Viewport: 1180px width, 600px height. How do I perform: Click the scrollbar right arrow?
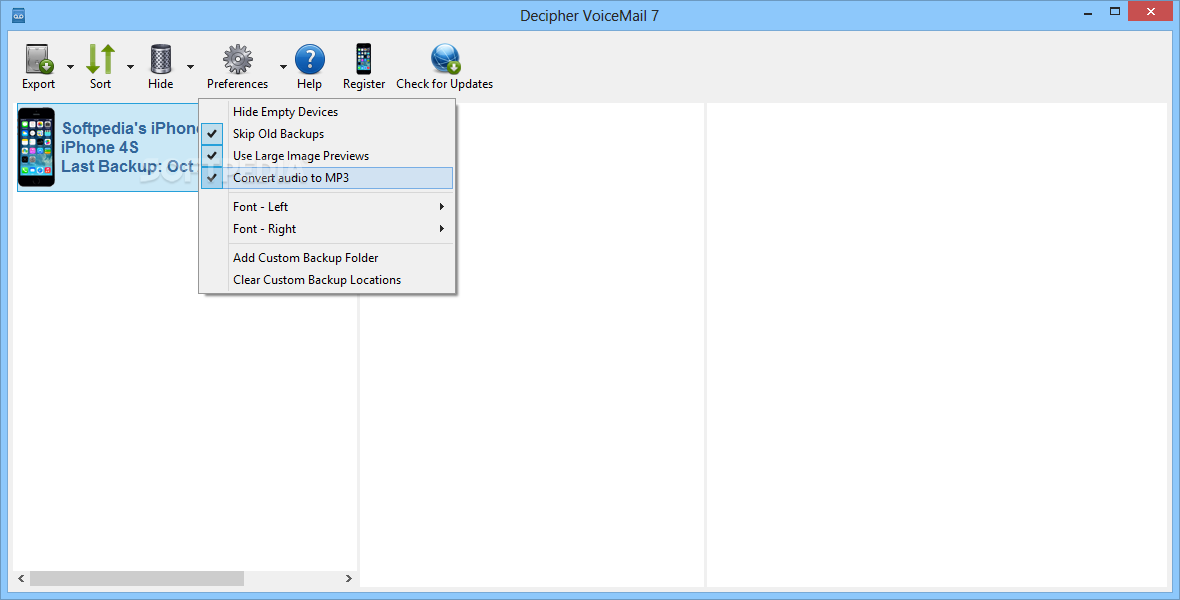pyautogui.click(x=348, y=578)
